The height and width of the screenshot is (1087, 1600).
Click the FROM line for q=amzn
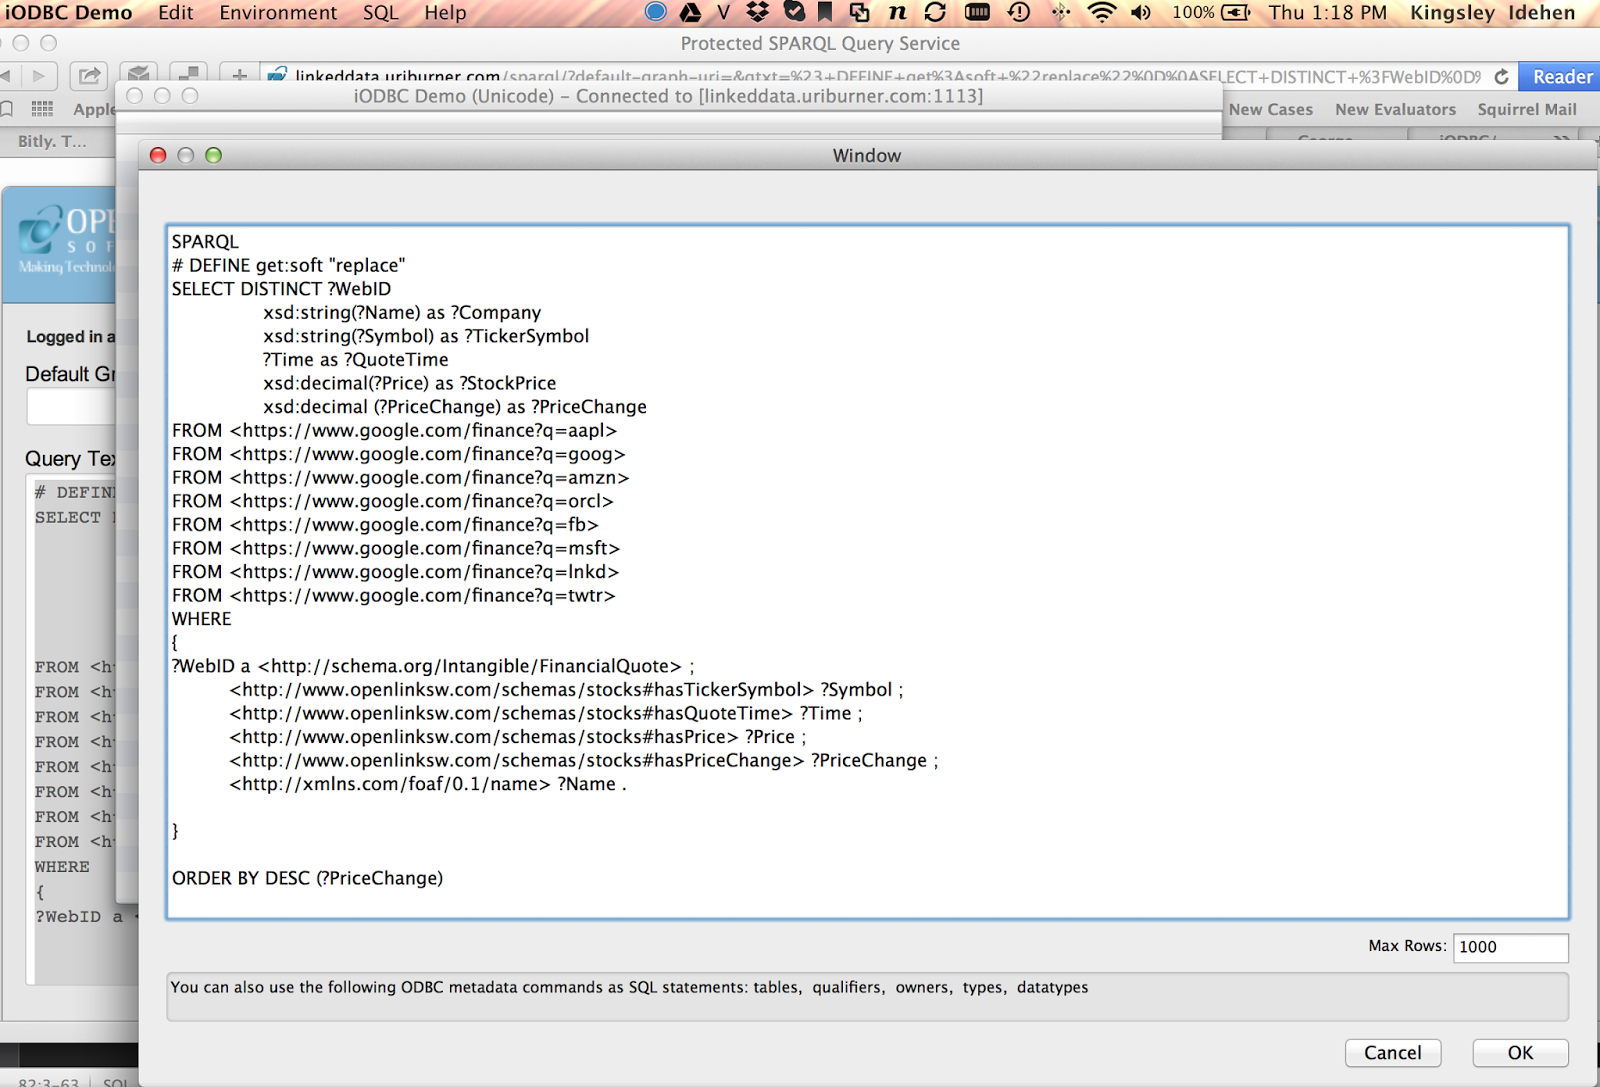[x=400, y=478]
